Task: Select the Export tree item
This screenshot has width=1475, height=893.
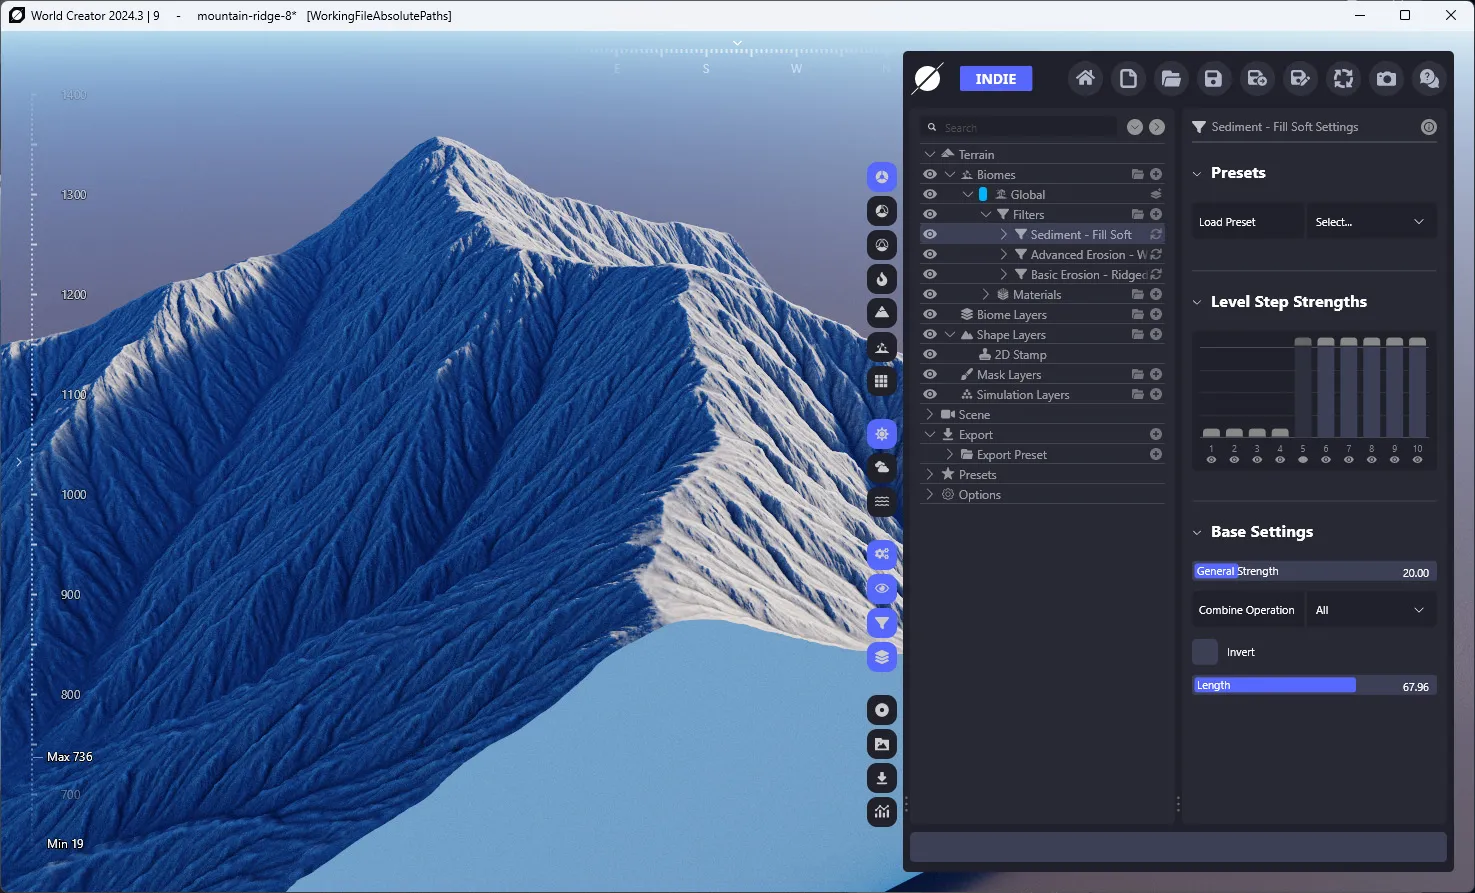Action: click(x=975, y=434)
